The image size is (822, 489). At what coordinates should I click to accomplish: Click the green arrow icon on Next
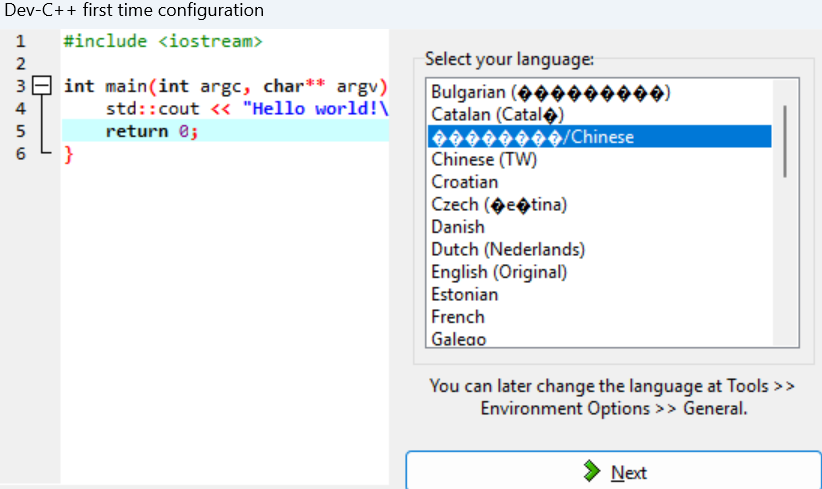591,471
